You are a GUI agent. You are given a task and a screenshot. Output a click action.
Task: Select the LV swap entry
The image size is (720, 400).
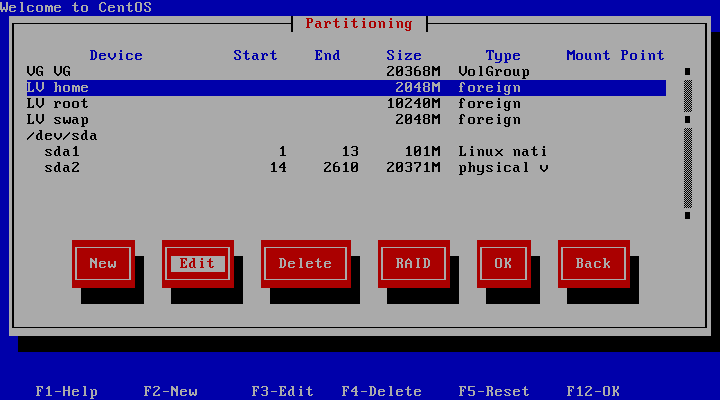click(345, 120)
